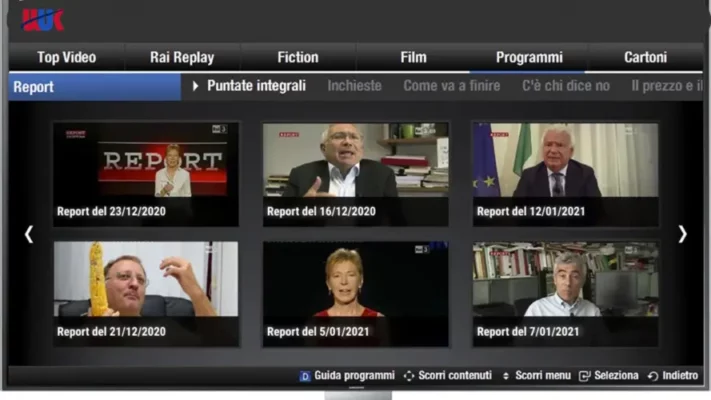Screen dimensions: 711x400
Task: Select Come va a finire section
Action: click(x=452, y=86)
